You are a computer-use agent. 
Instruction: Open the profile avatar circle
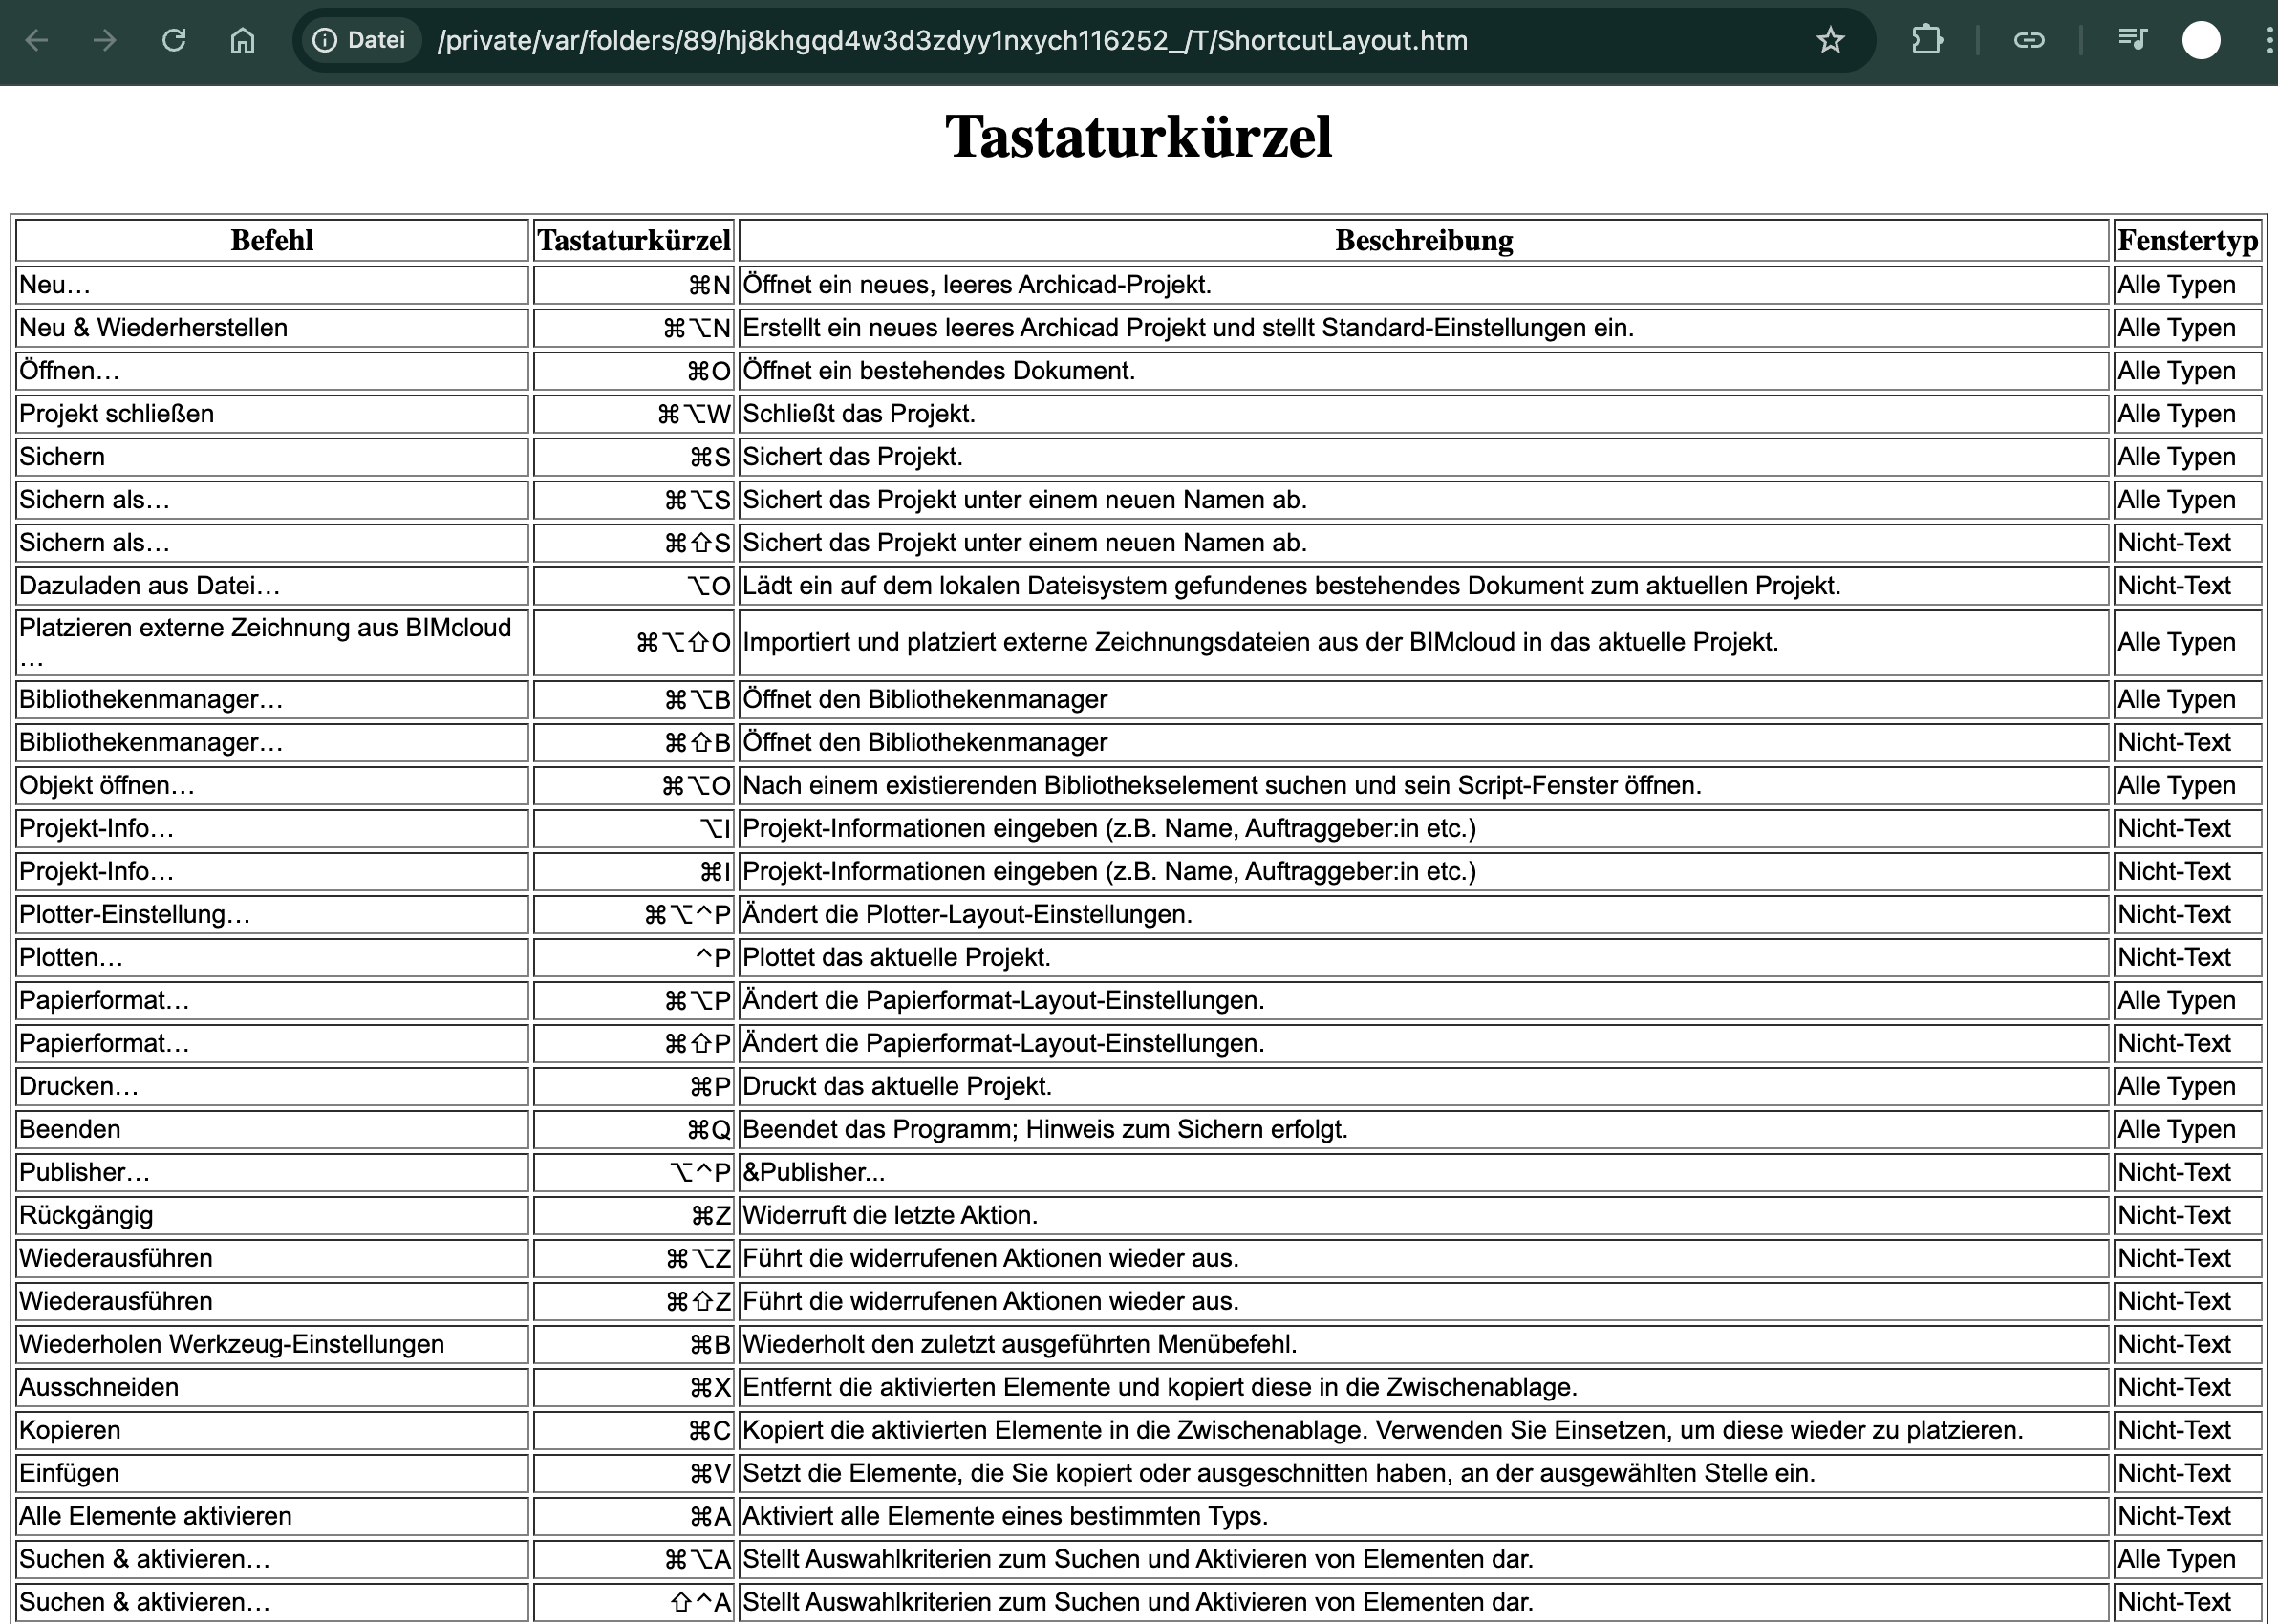point(2201,40)
